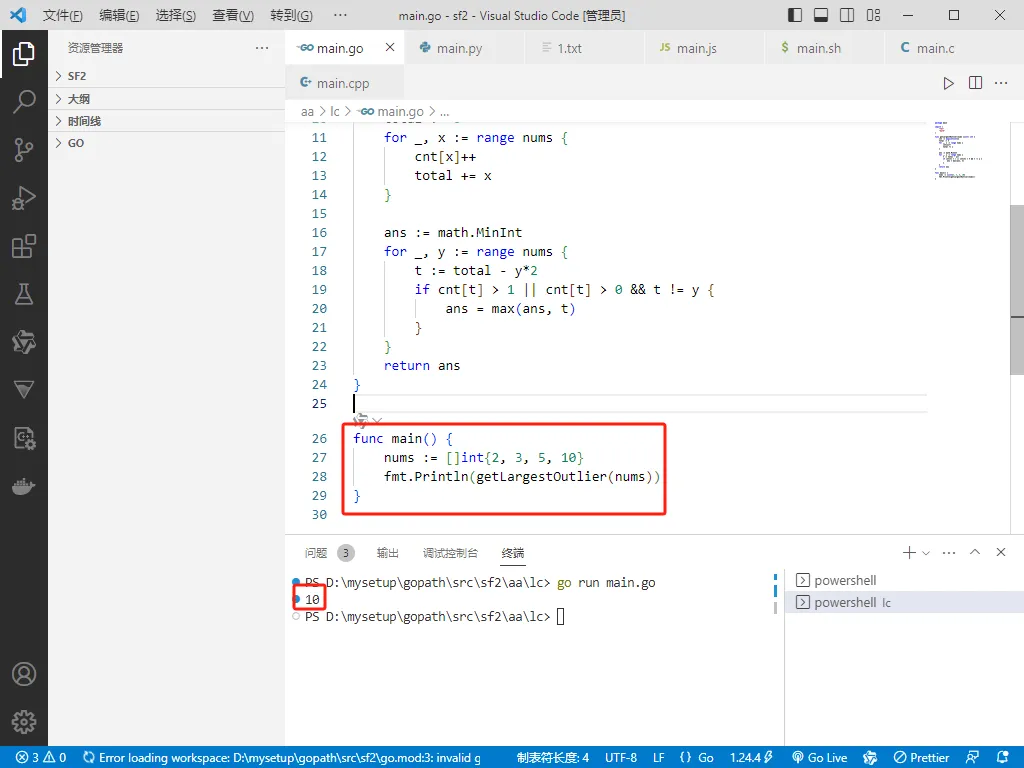Open Source Control view
The image size is (1024, 768).
click(24, 150)
